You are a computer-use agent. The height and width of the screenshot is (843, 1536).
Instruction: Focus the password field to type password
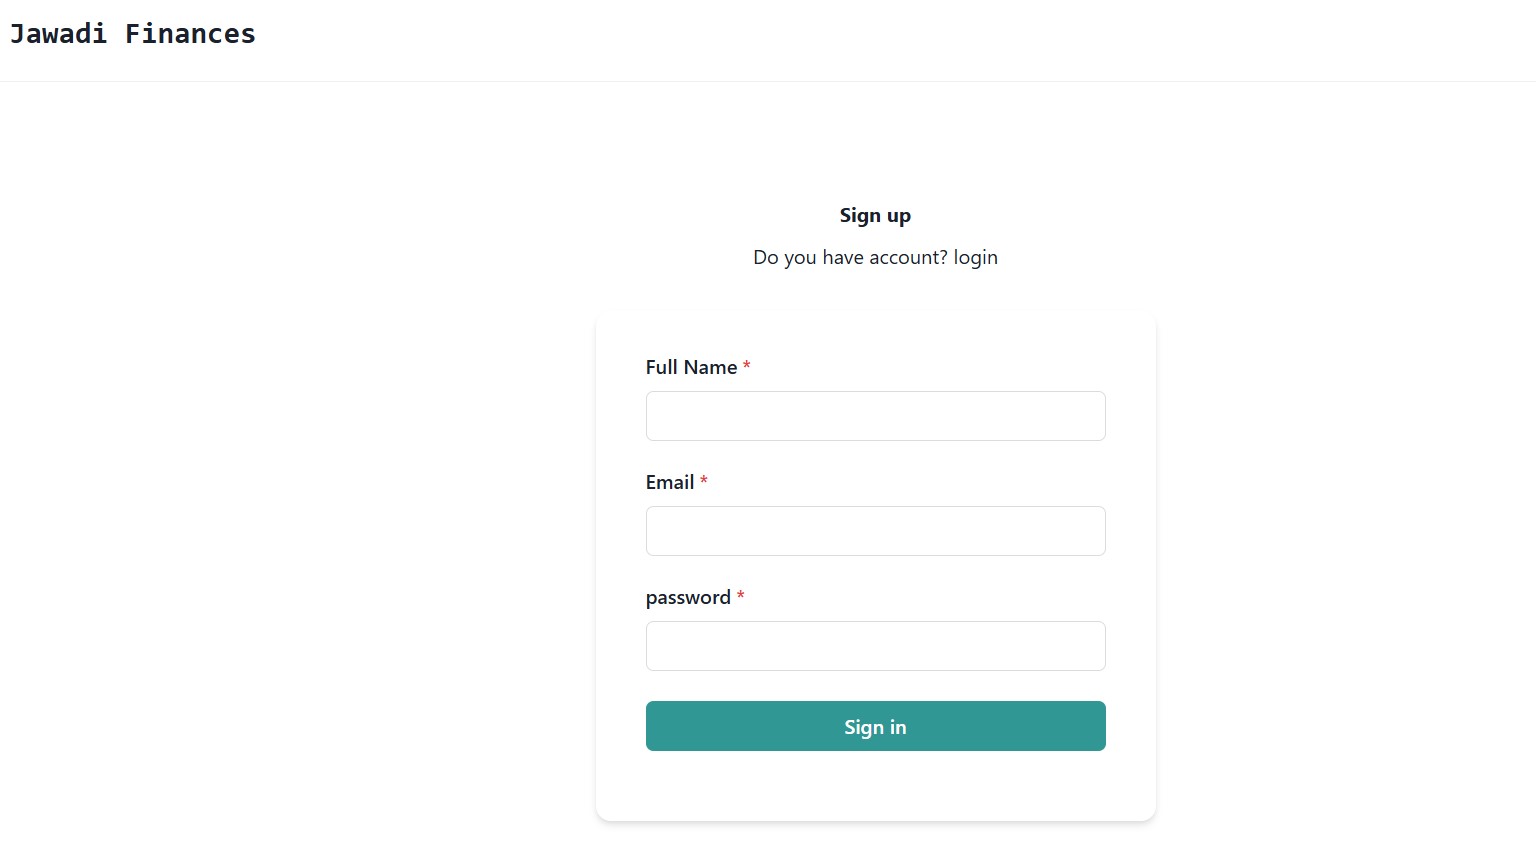[875, 645]
